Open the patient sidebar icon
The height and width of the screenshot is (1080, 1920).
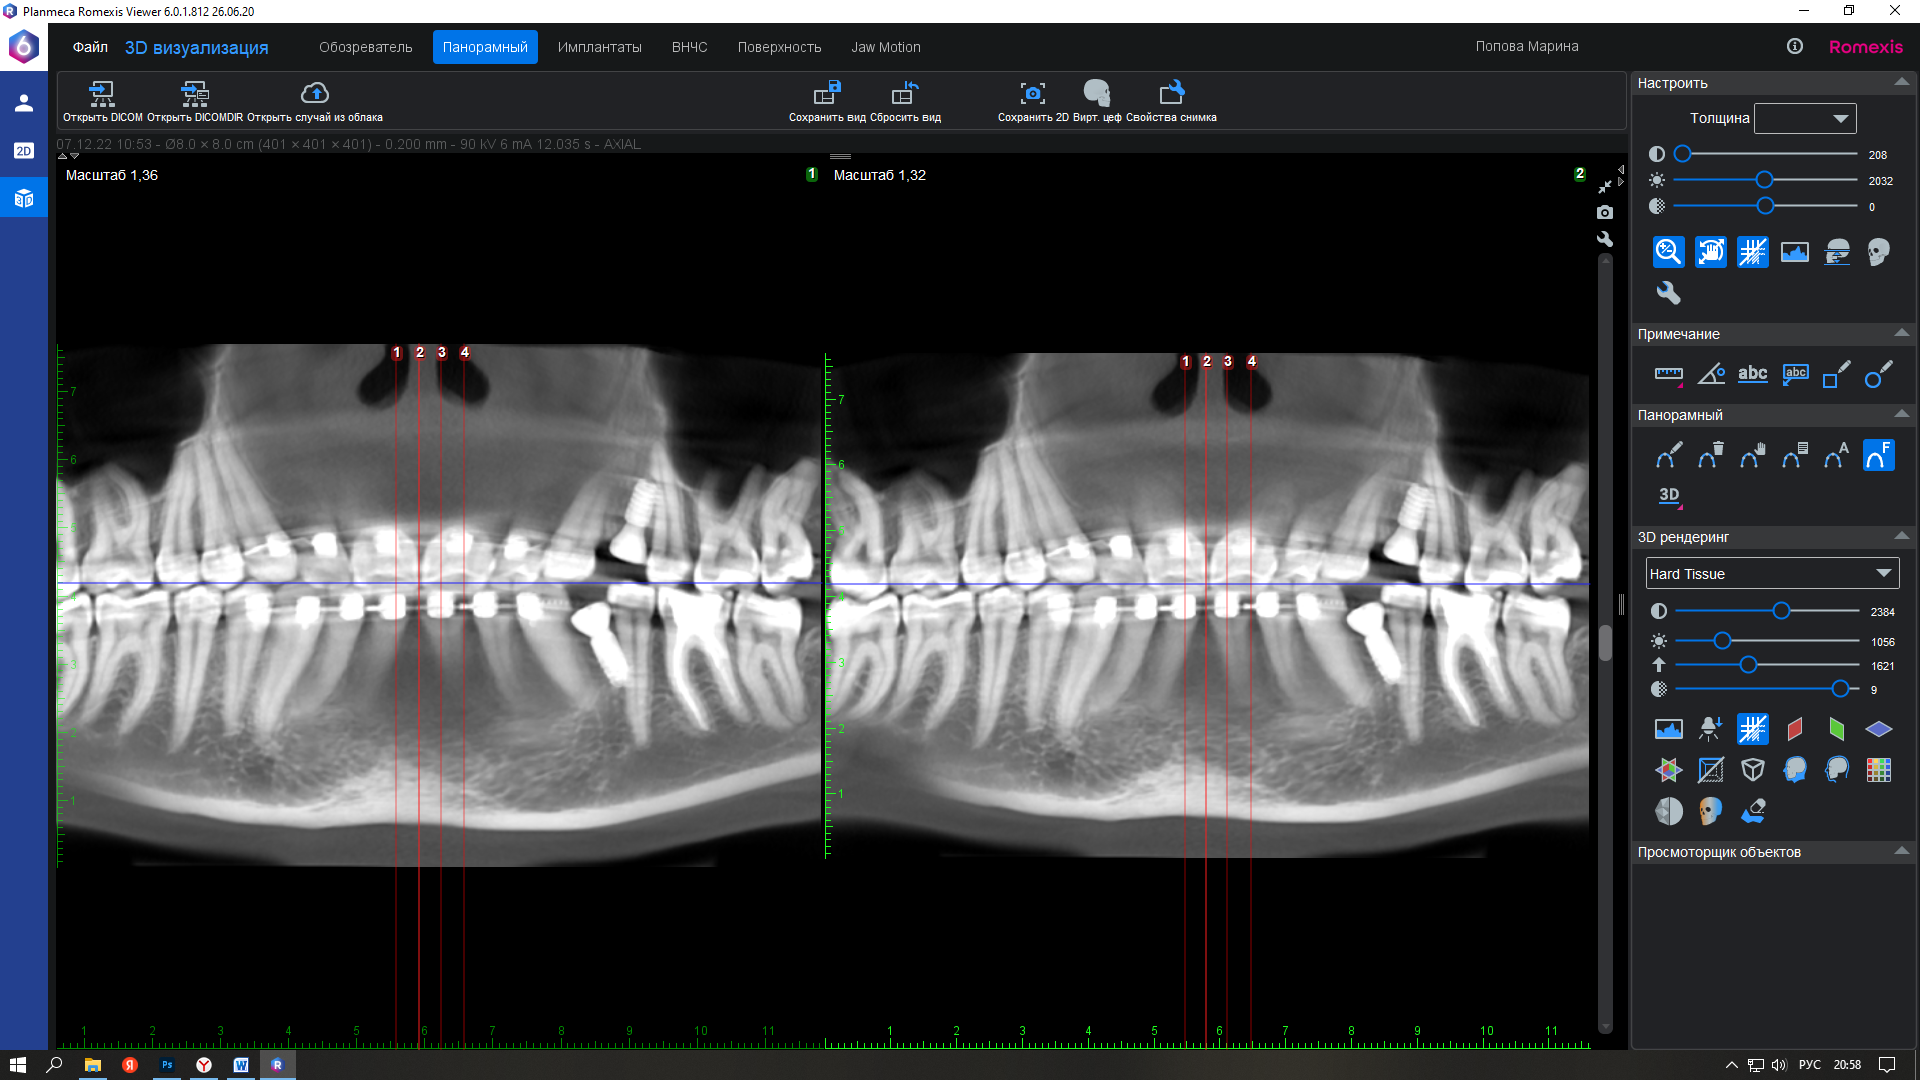(24, 103)
